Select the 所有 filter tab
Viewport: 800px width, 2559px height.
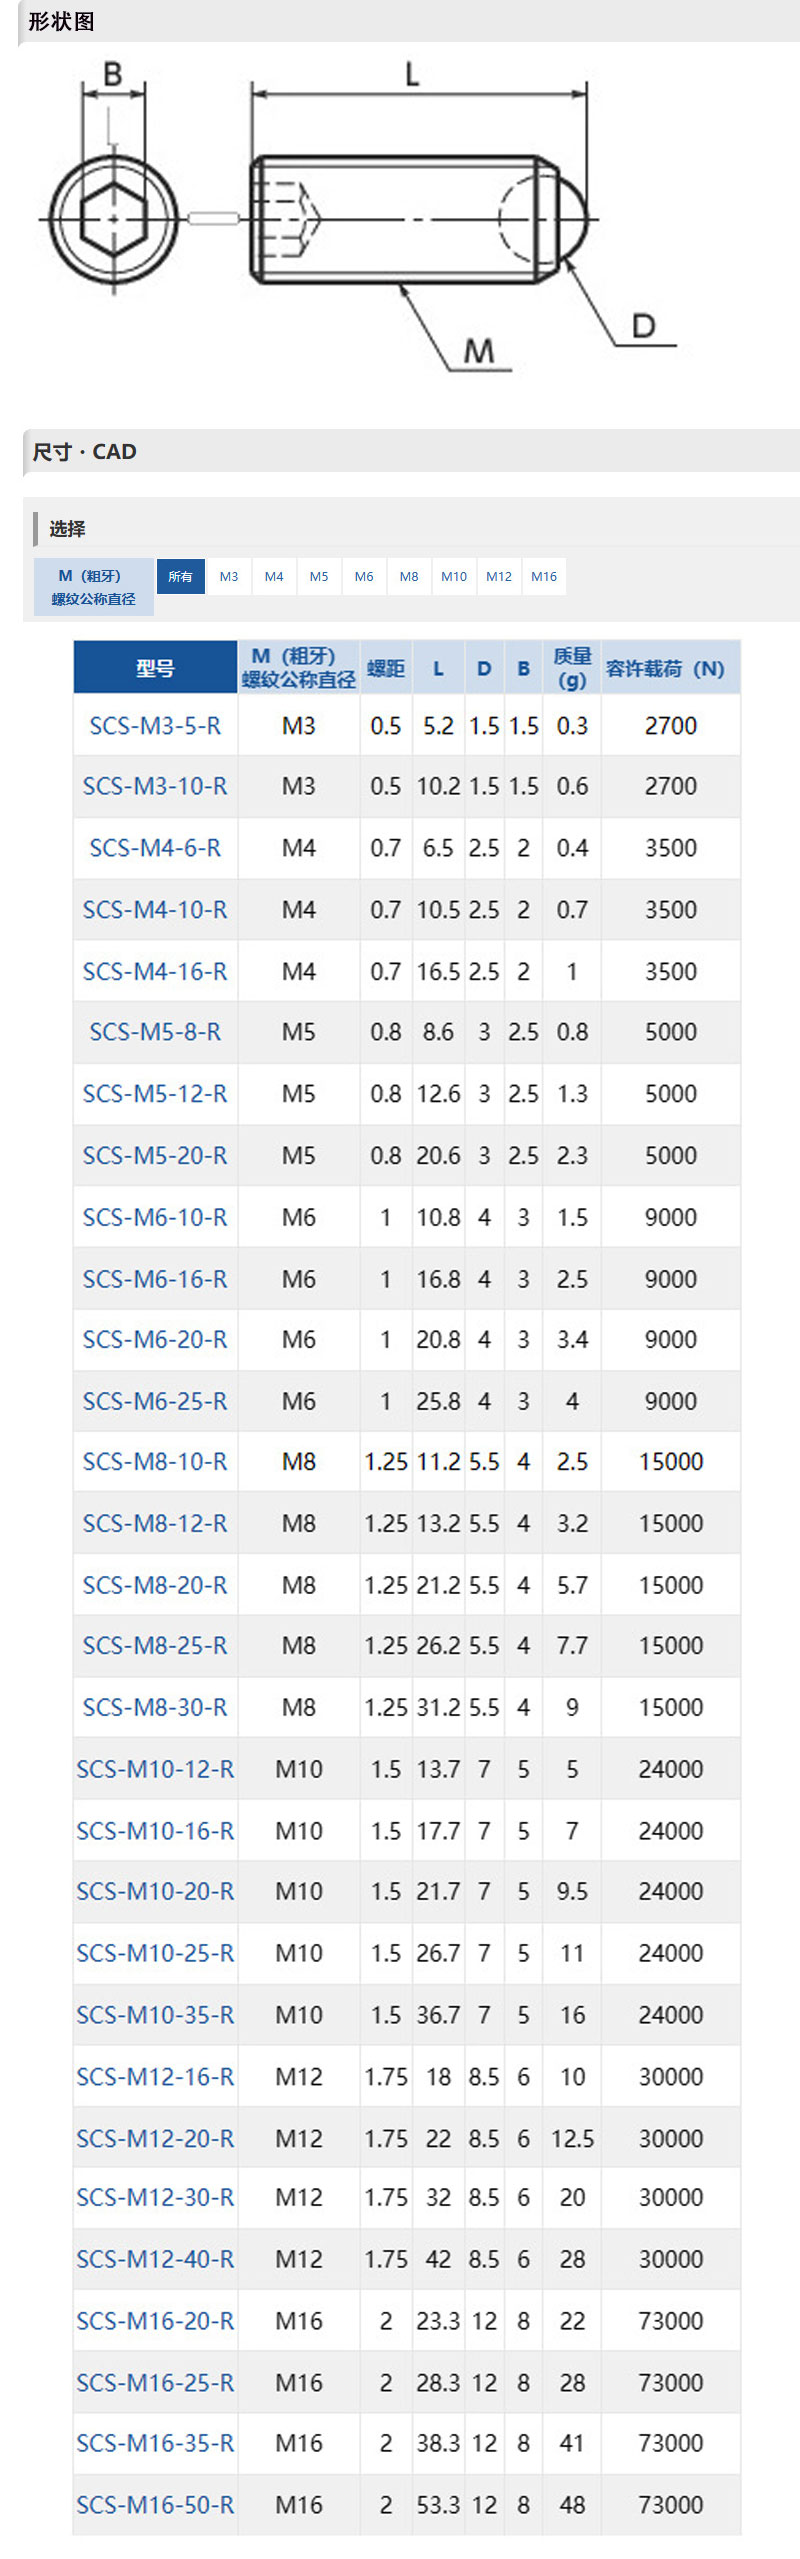tap(181, 576)
